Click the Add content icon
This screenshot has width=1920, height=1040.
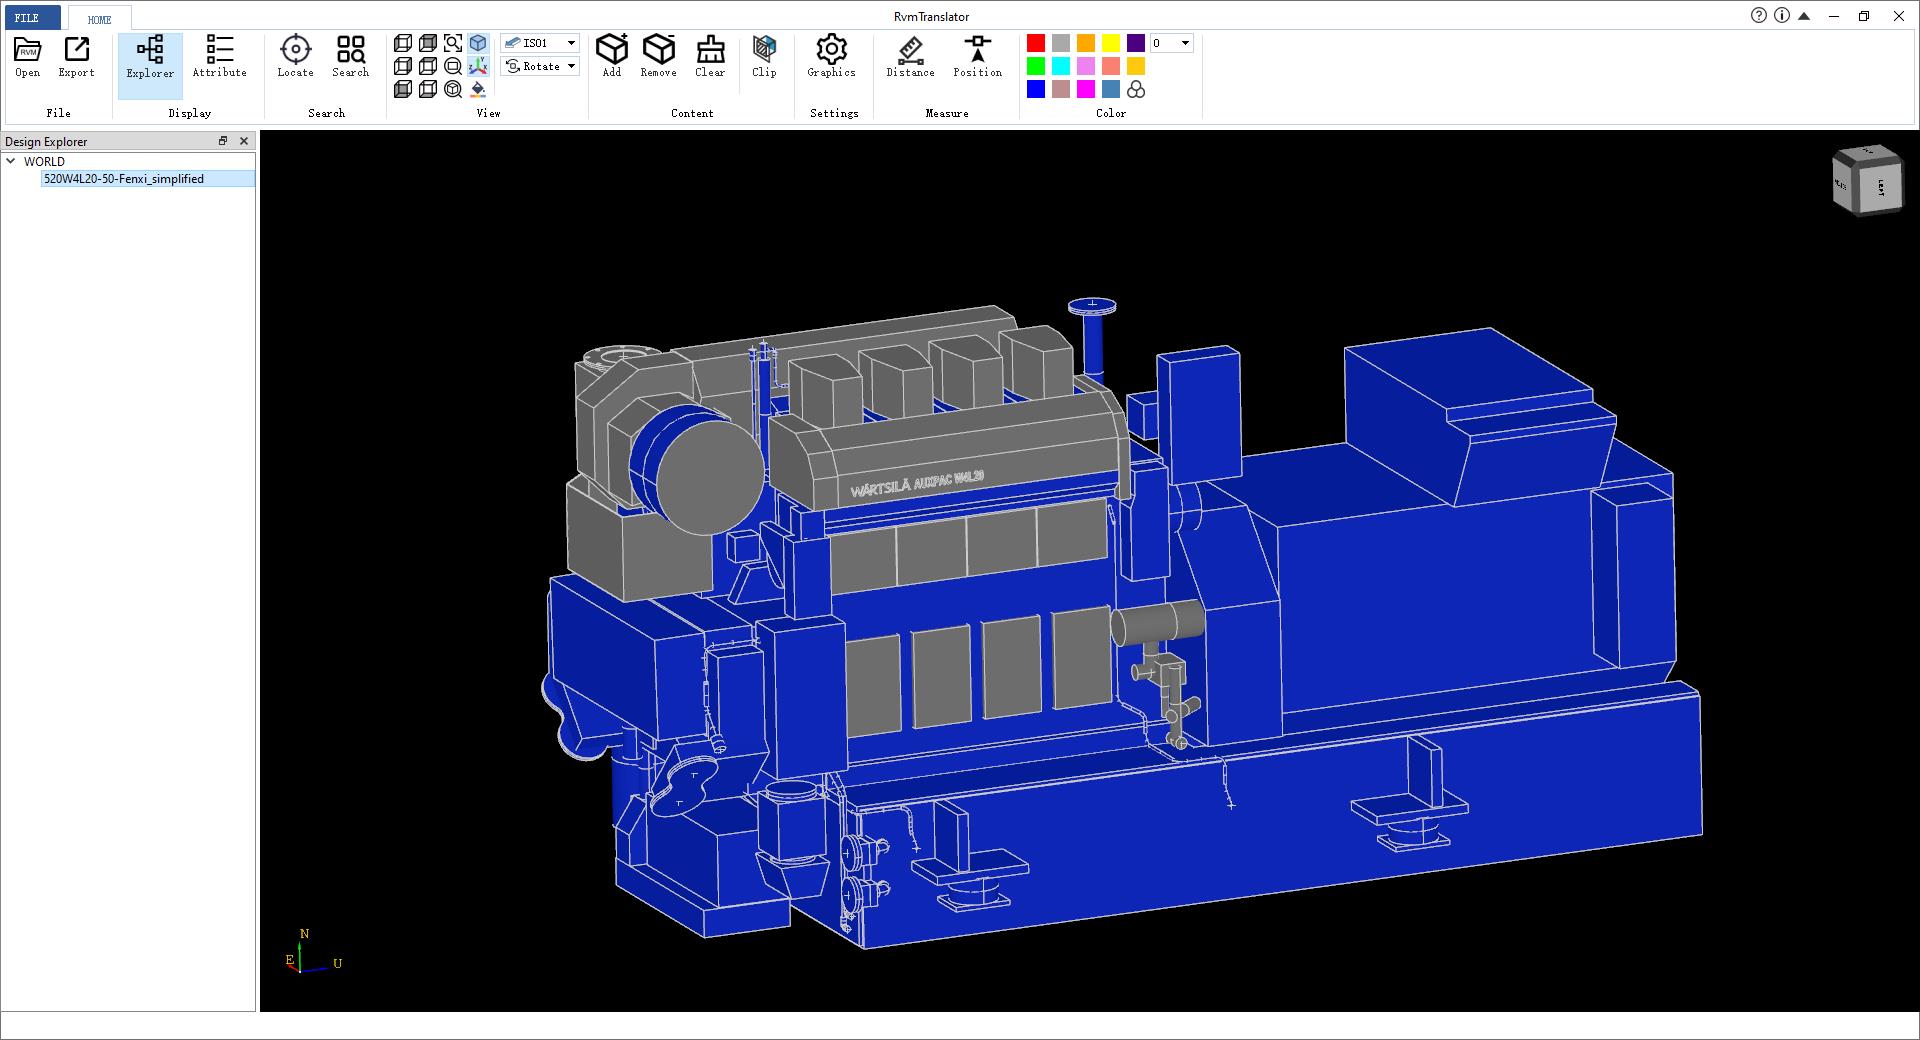612,57
